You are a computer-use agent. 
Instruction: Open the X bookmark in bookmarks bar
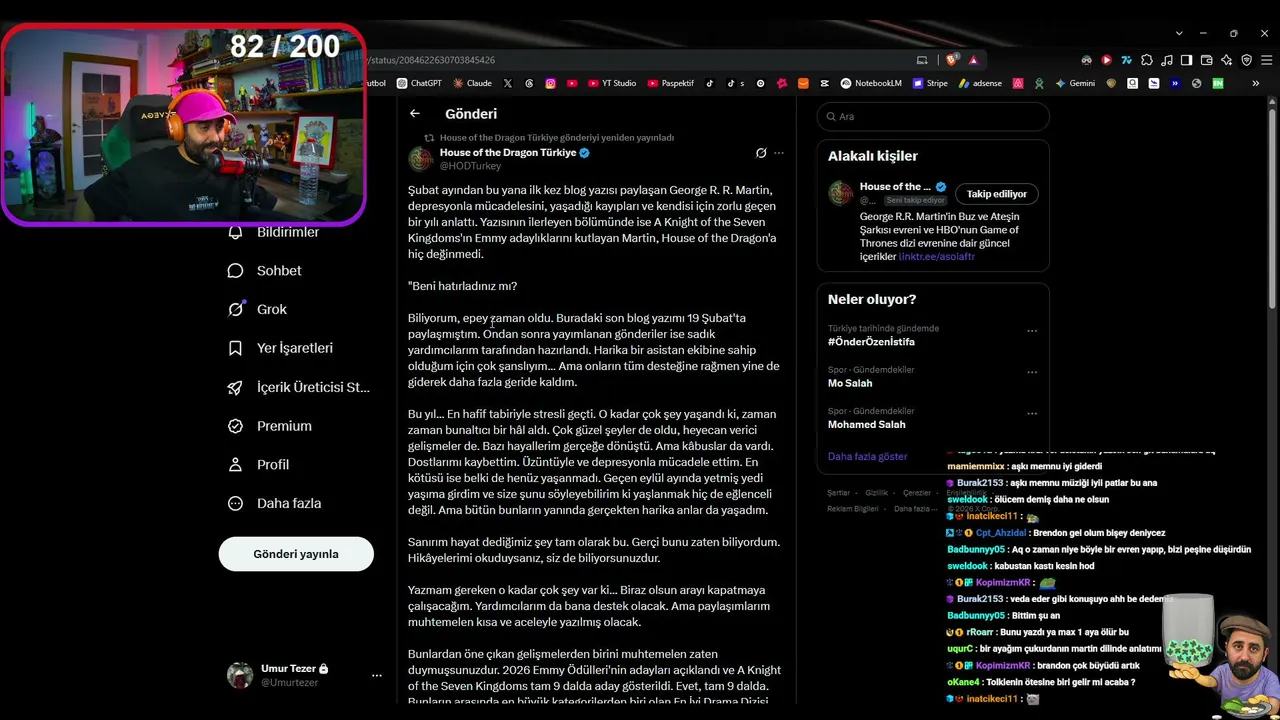tap(508, 84)
